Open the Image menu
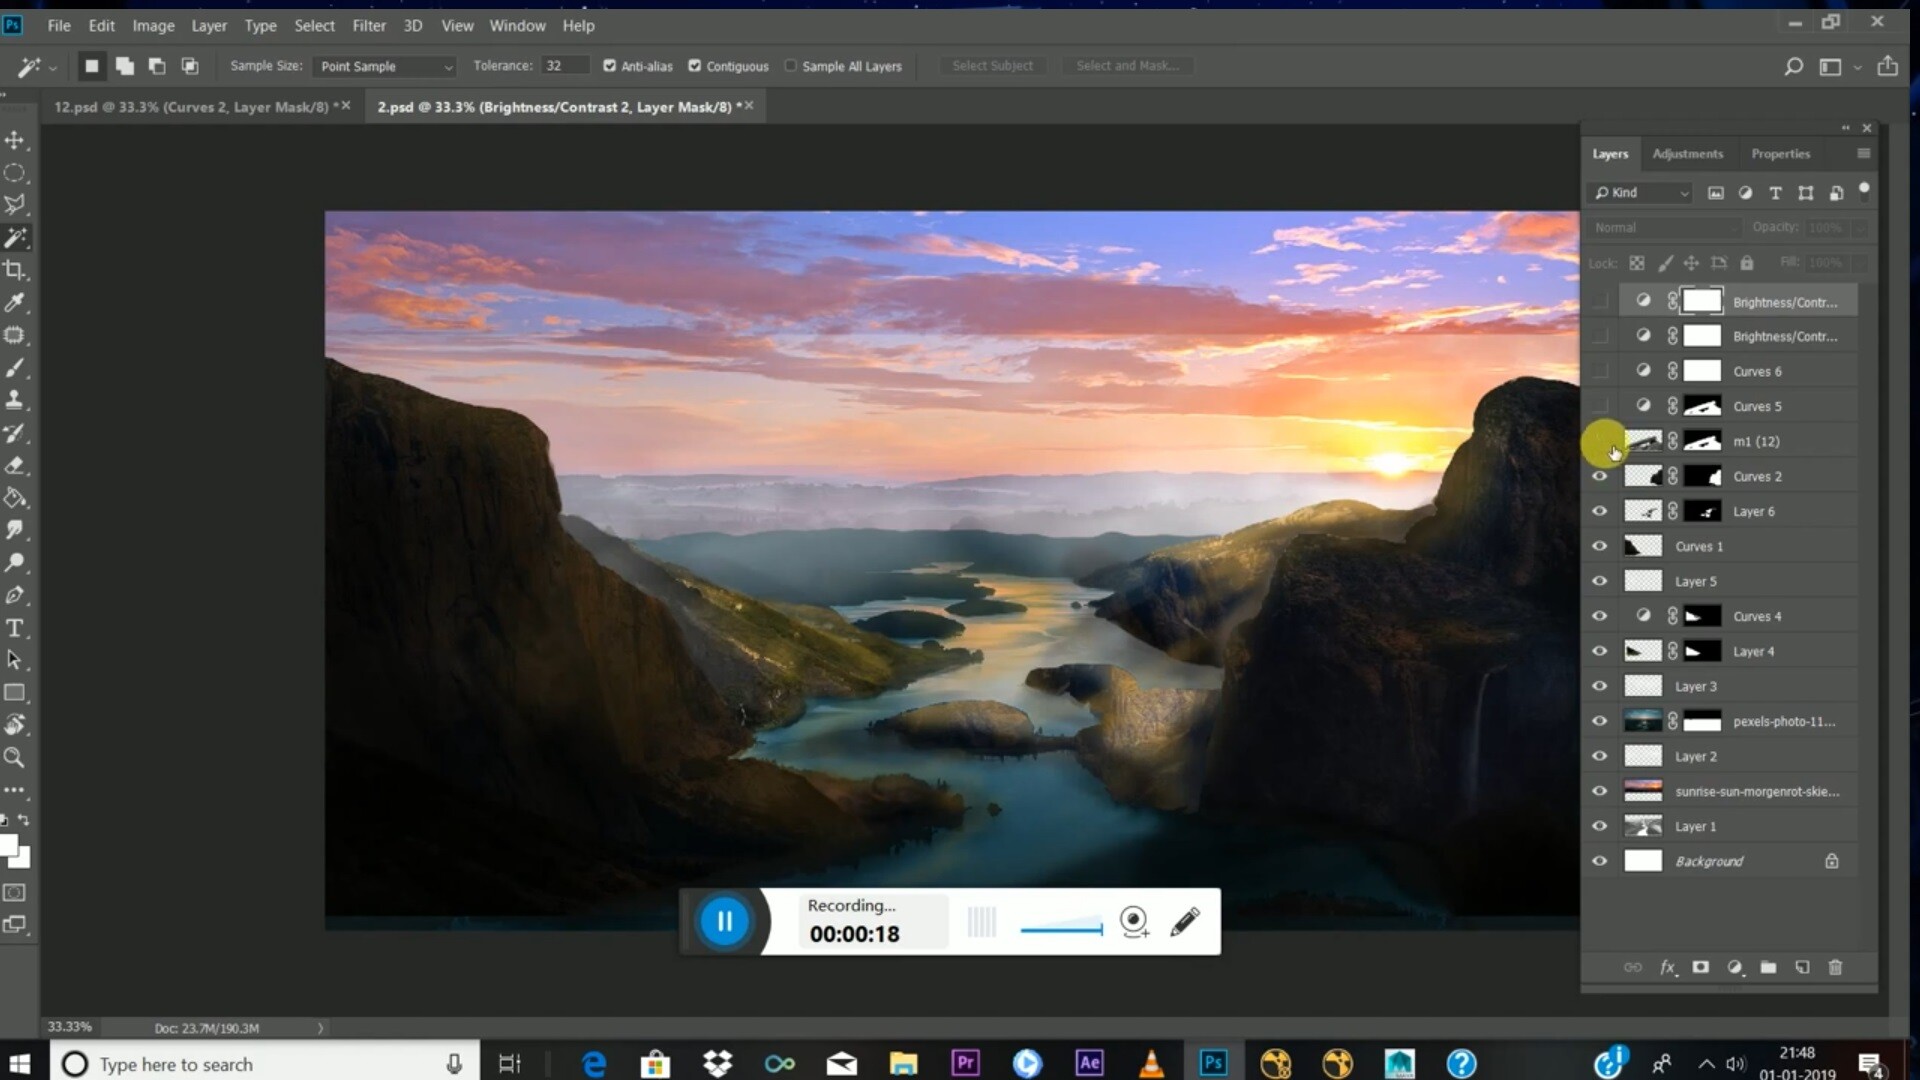Image resolution: width=1920 pixels, height=1080 pixels. click(x=153, y=26)
